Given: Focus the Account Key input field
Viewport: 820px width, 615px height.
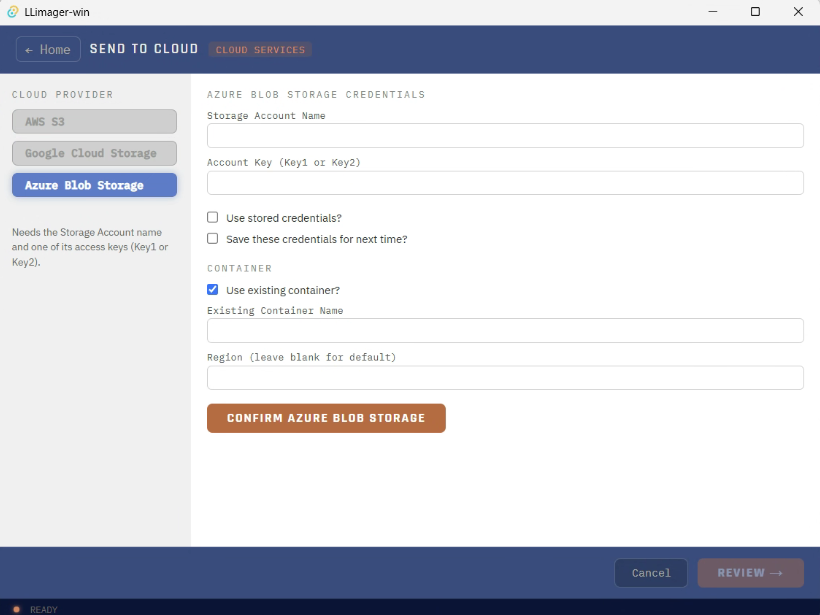Looking at the screenshot, I should click(x=505, y=183).
